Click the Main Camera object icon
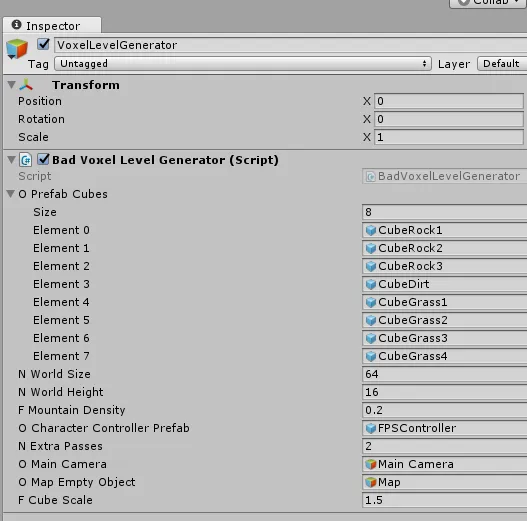This screenshot has width=527, height=521. (371, 464)
